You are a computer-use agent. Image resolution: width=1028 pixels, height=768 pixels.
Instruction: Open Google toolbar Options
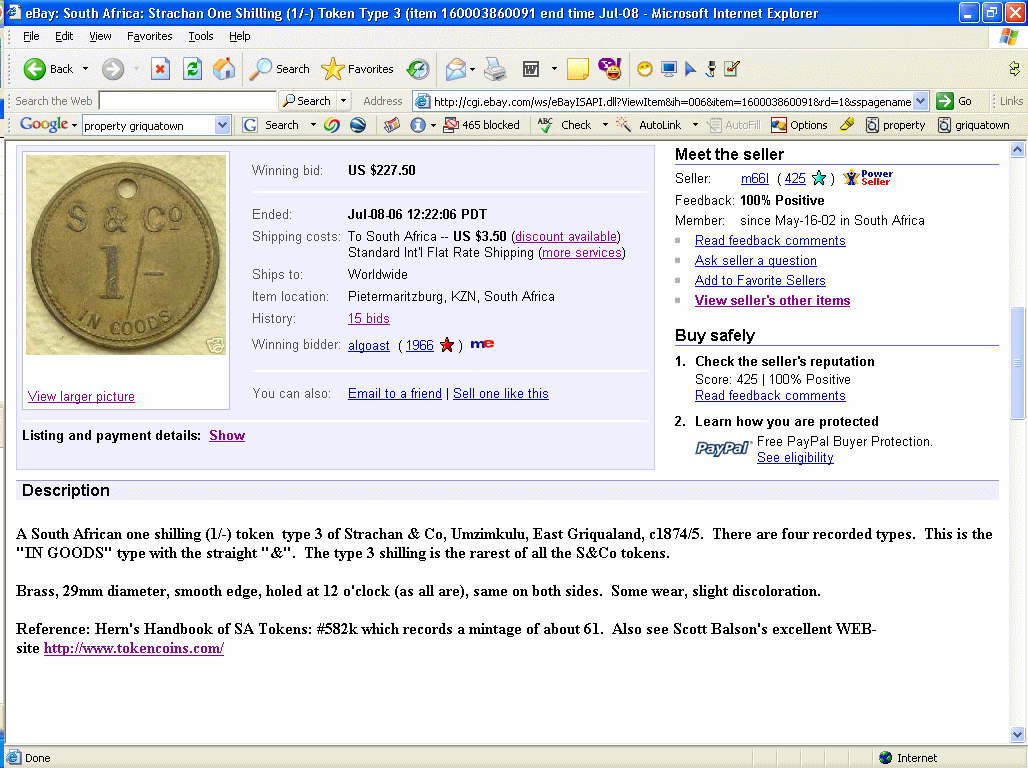pyautogui.click(x=799, y=125)
